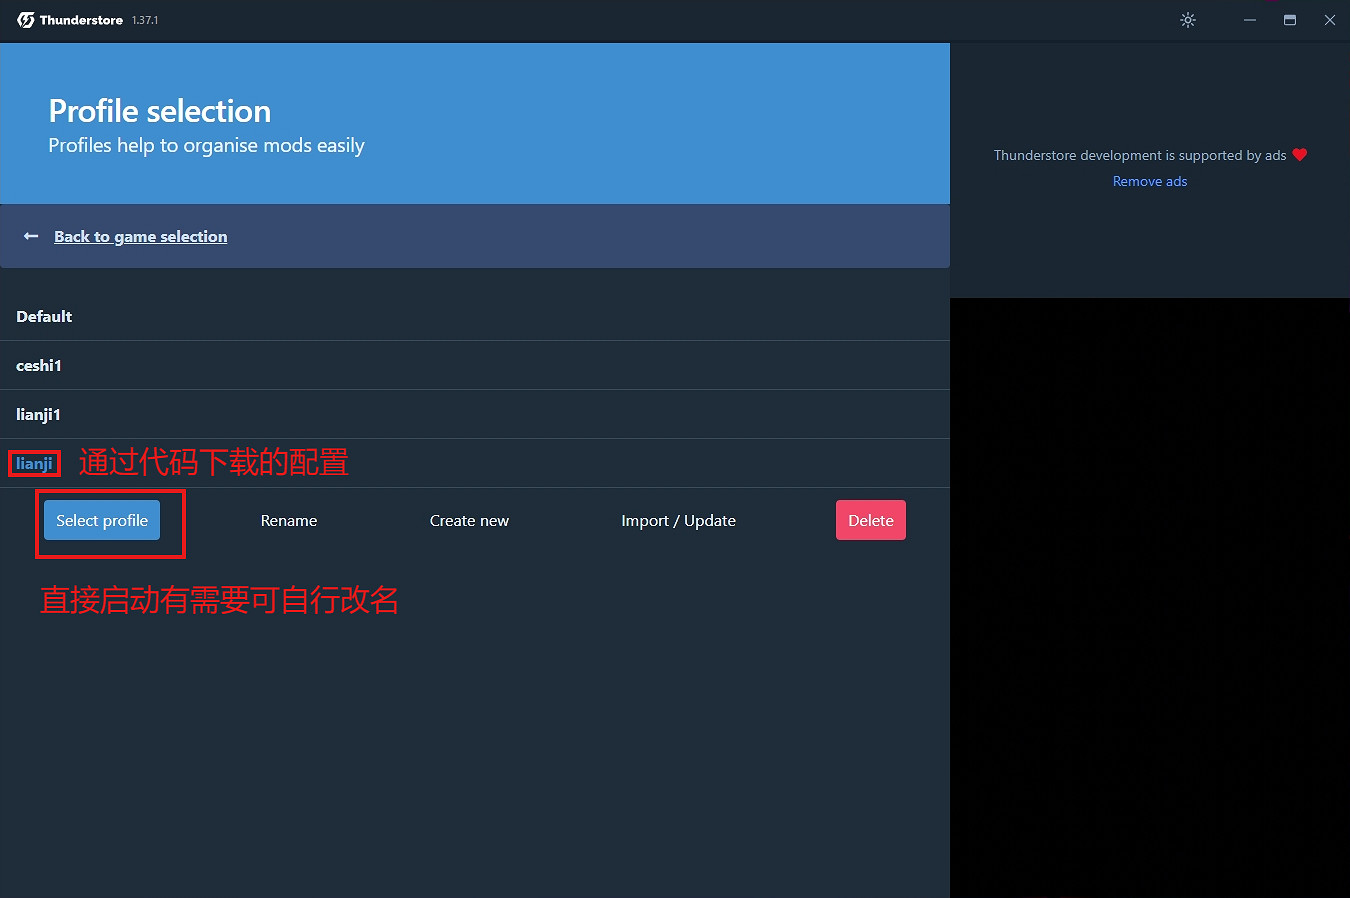Click the back arrow next to game selection
The width and height of the screenshot is (1350, 898).
coord(30,236)
